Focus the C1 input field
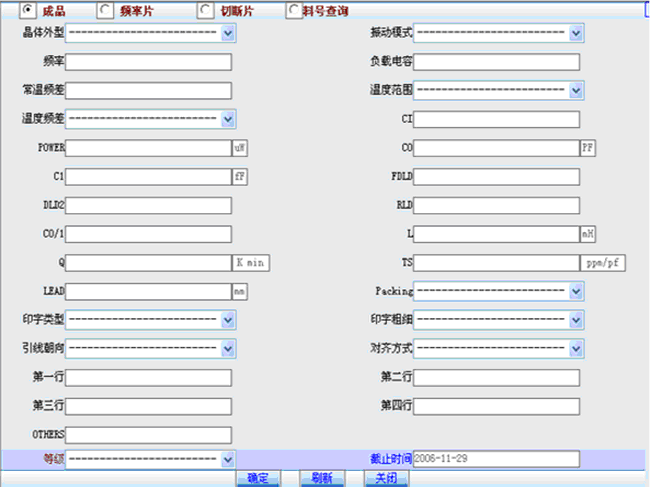 tap(148, 177)
